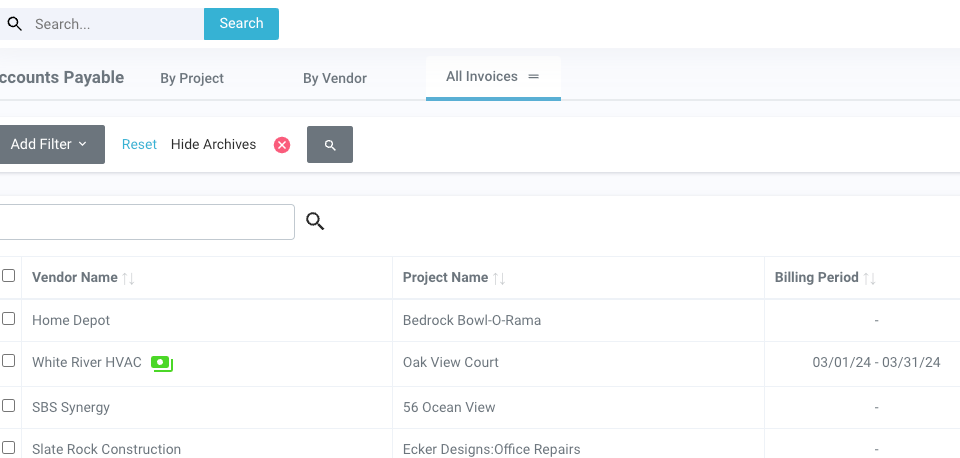Tick the White River HVAC row checkbox
The height and width of the screenshot is (458, 960).
9,361
